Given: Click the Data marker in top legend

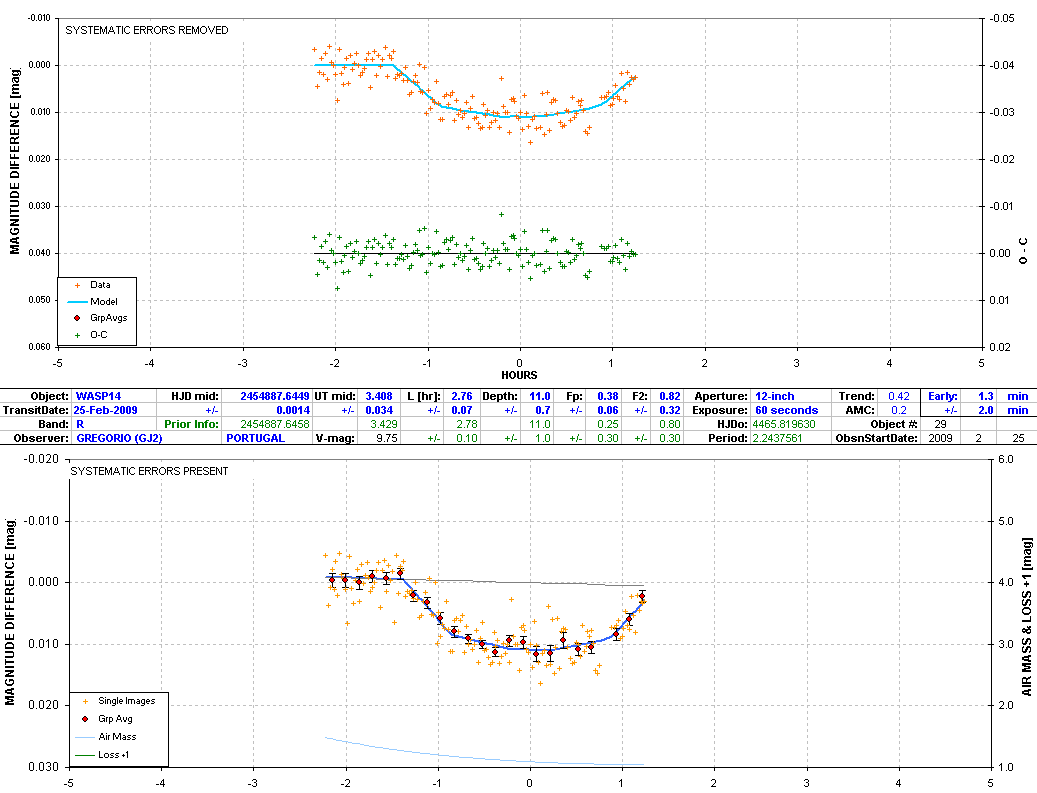Looking at the screenshot, I should tap(77, 285).
